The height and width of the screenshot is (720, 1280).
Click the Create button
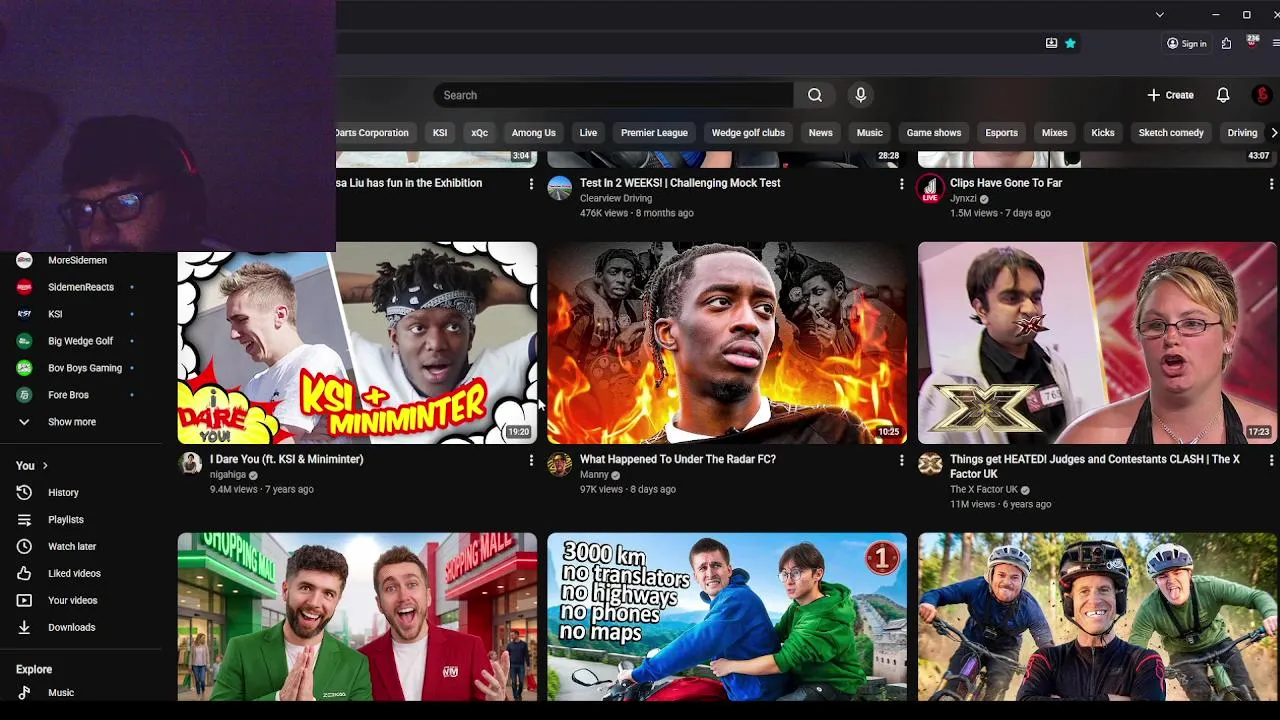coord(1170,95)
